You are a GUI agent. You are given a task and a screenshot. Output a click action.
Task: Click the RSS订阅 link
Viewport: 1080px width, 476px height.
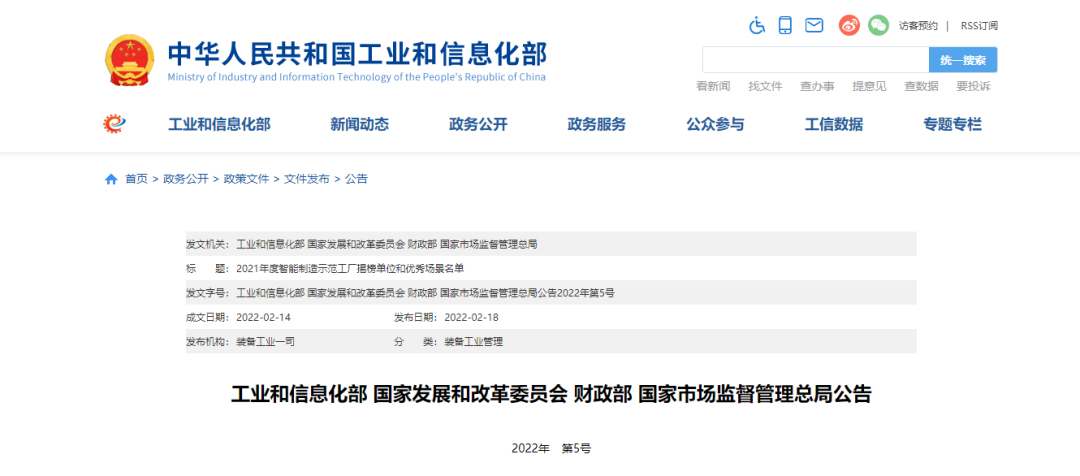(x=978, y=26)
